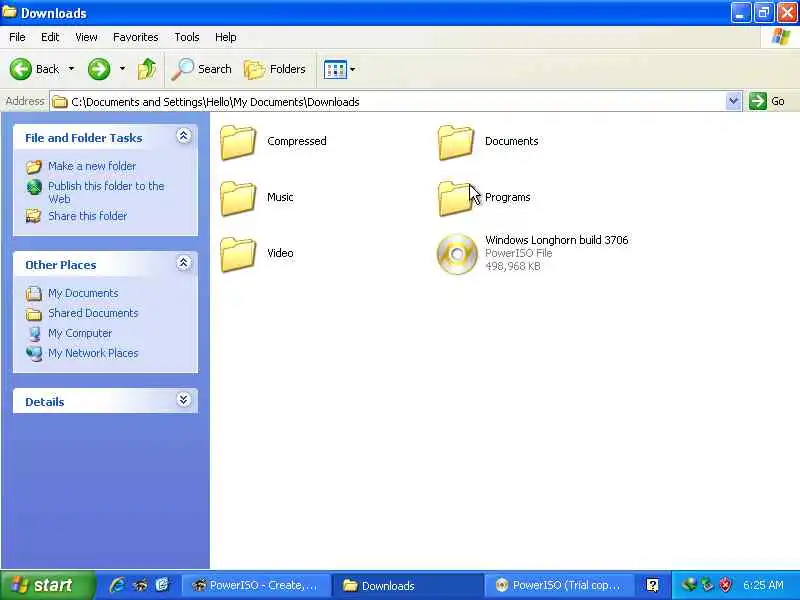
Task: Select the Windows Longhorn build 3706 filename
Action: [x=557, y=240]
